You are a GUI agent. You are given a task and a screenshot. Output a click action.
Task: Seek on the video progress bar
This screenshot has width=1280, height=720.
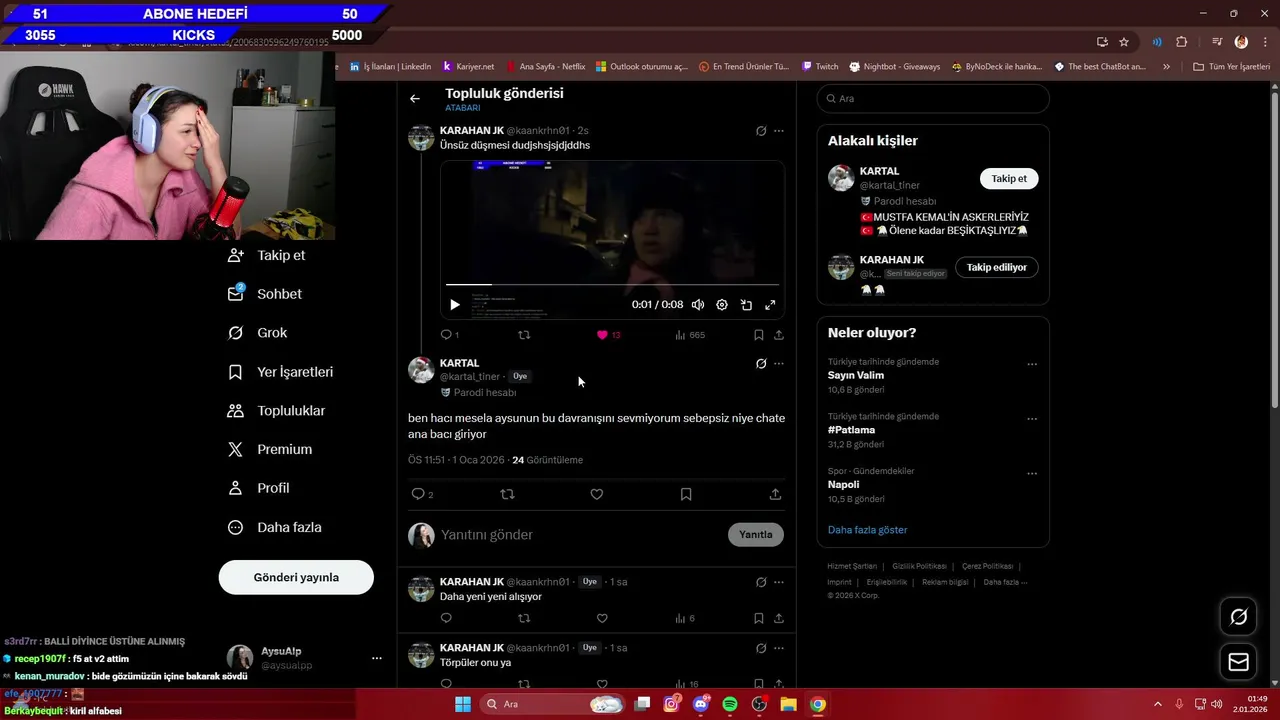(x=612, y=285)
